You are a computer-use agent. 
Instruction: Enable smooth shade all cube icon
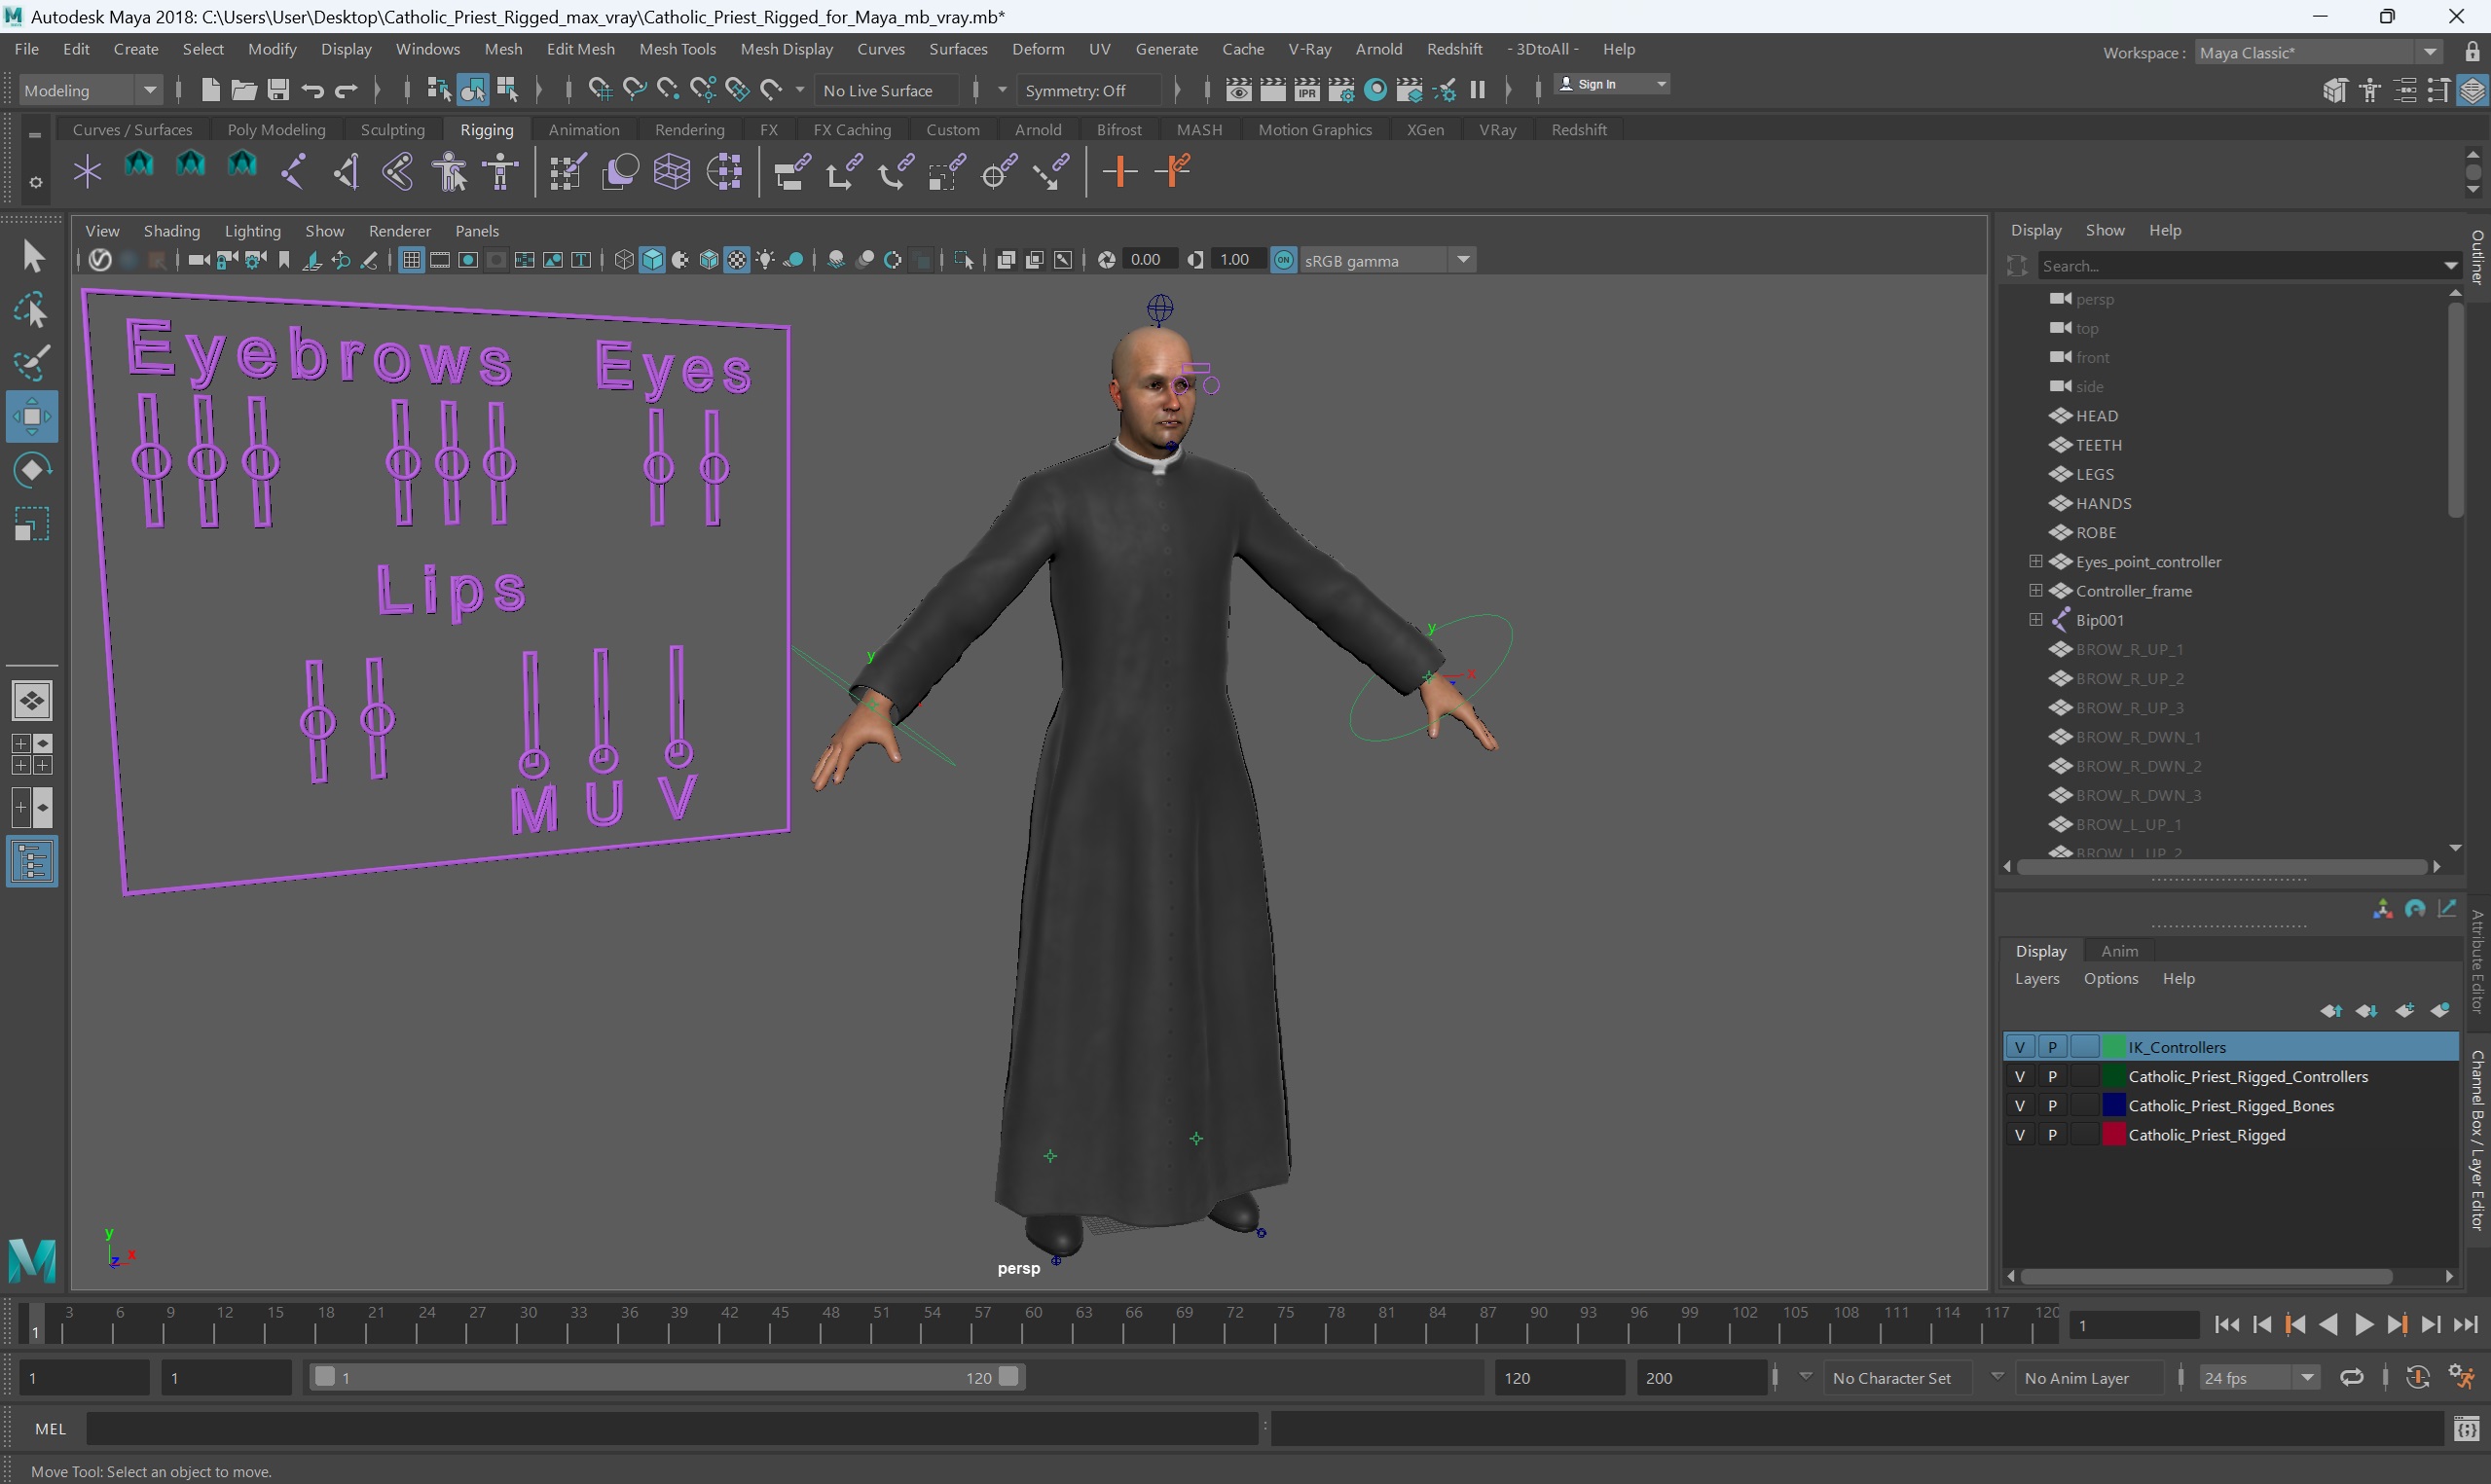(x=652, y=260)
